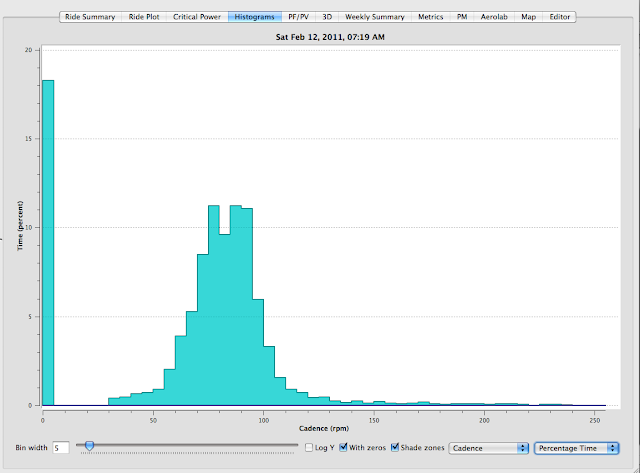Viewport: 640px width, 473px height.
Task: Toggle the With zeros checkbox
Action: 343,447
